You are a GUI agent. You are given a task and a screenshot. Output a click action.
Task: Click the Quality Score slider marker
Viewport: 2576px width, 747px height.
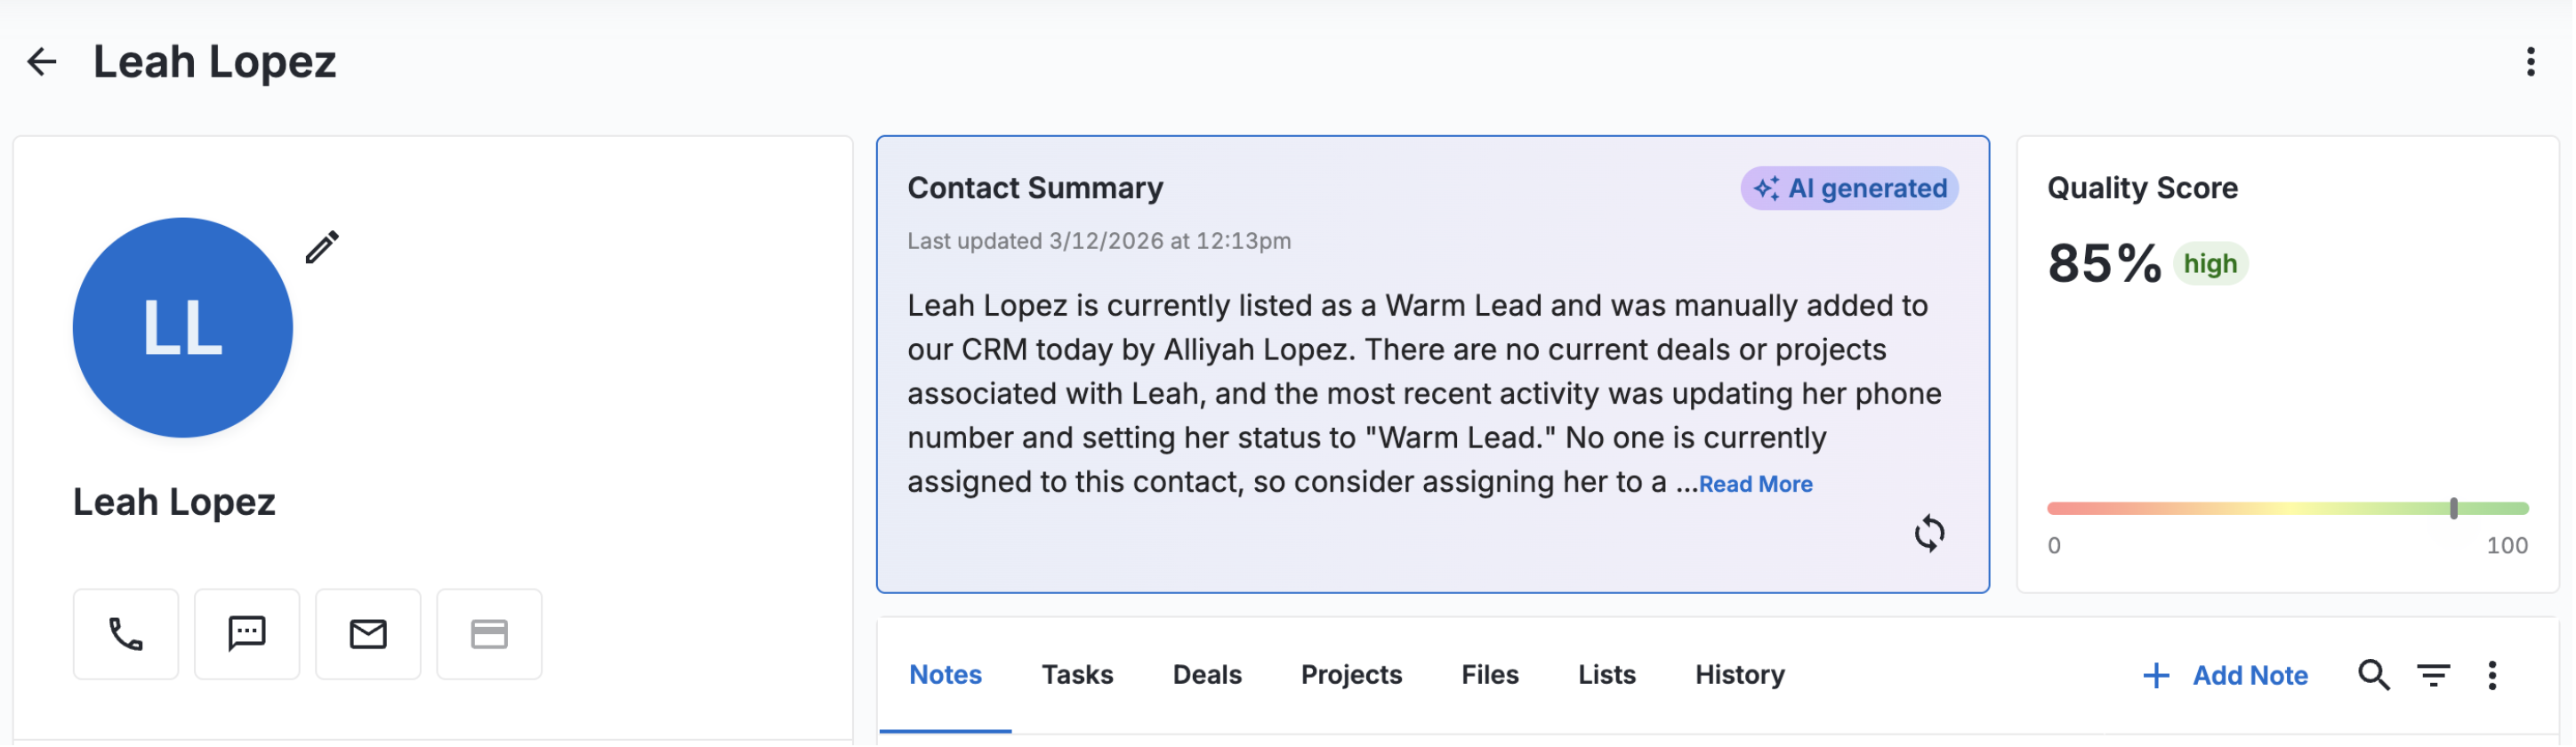point(2456,509)
